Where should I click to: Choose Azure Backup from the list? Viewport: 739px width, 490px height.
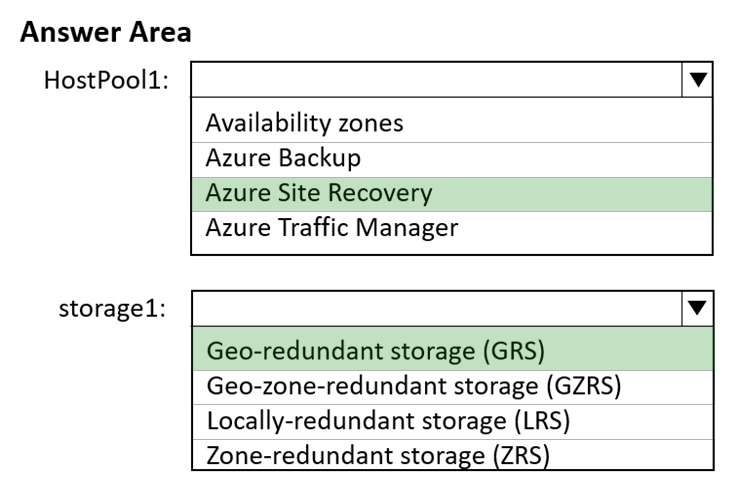pyautogui.click(x=283, y=157)
